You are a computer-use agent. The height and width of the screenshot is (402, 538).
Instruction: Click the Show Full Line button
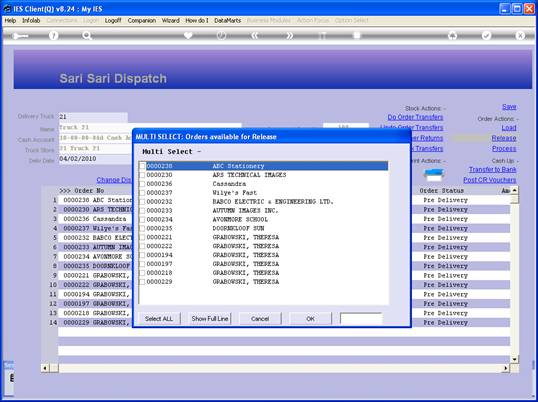coord(210,319)
